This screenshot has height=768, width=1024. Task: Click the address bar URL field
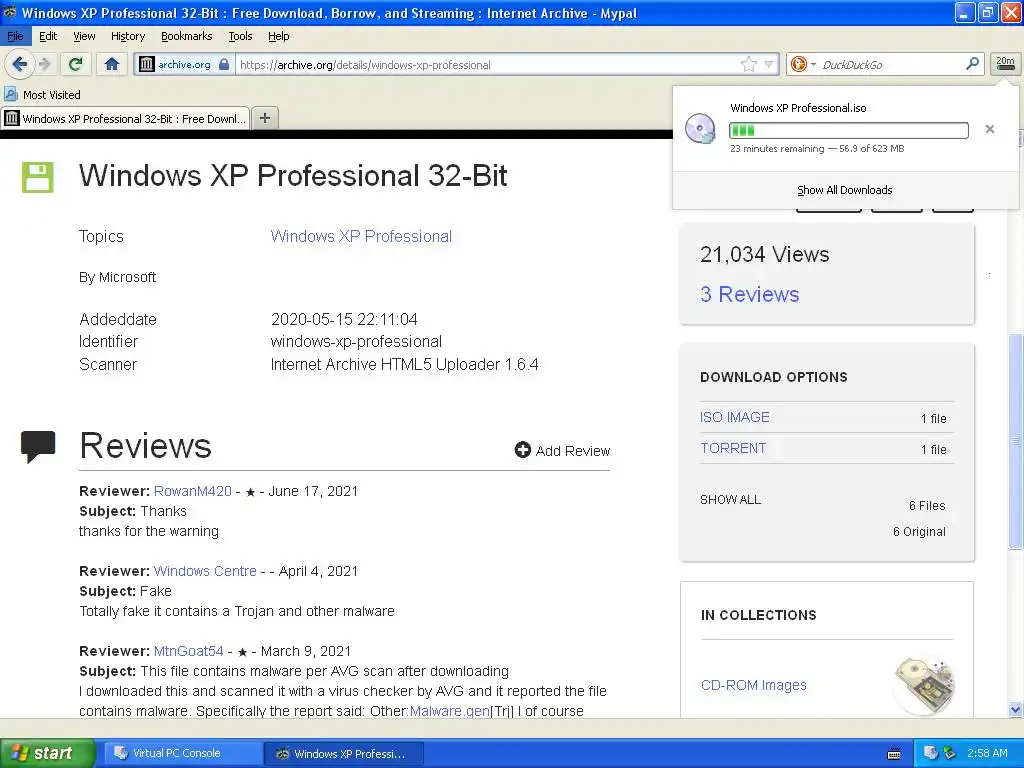click(x=487, y=65)
